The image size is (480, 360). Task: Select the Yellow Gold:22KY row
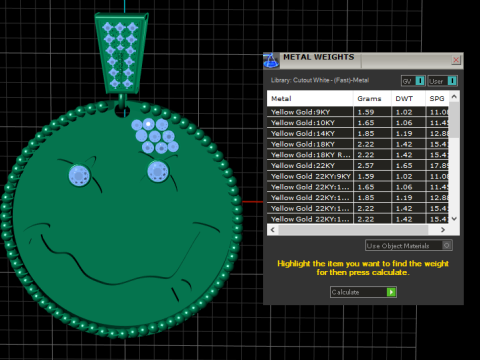(358, 165)
